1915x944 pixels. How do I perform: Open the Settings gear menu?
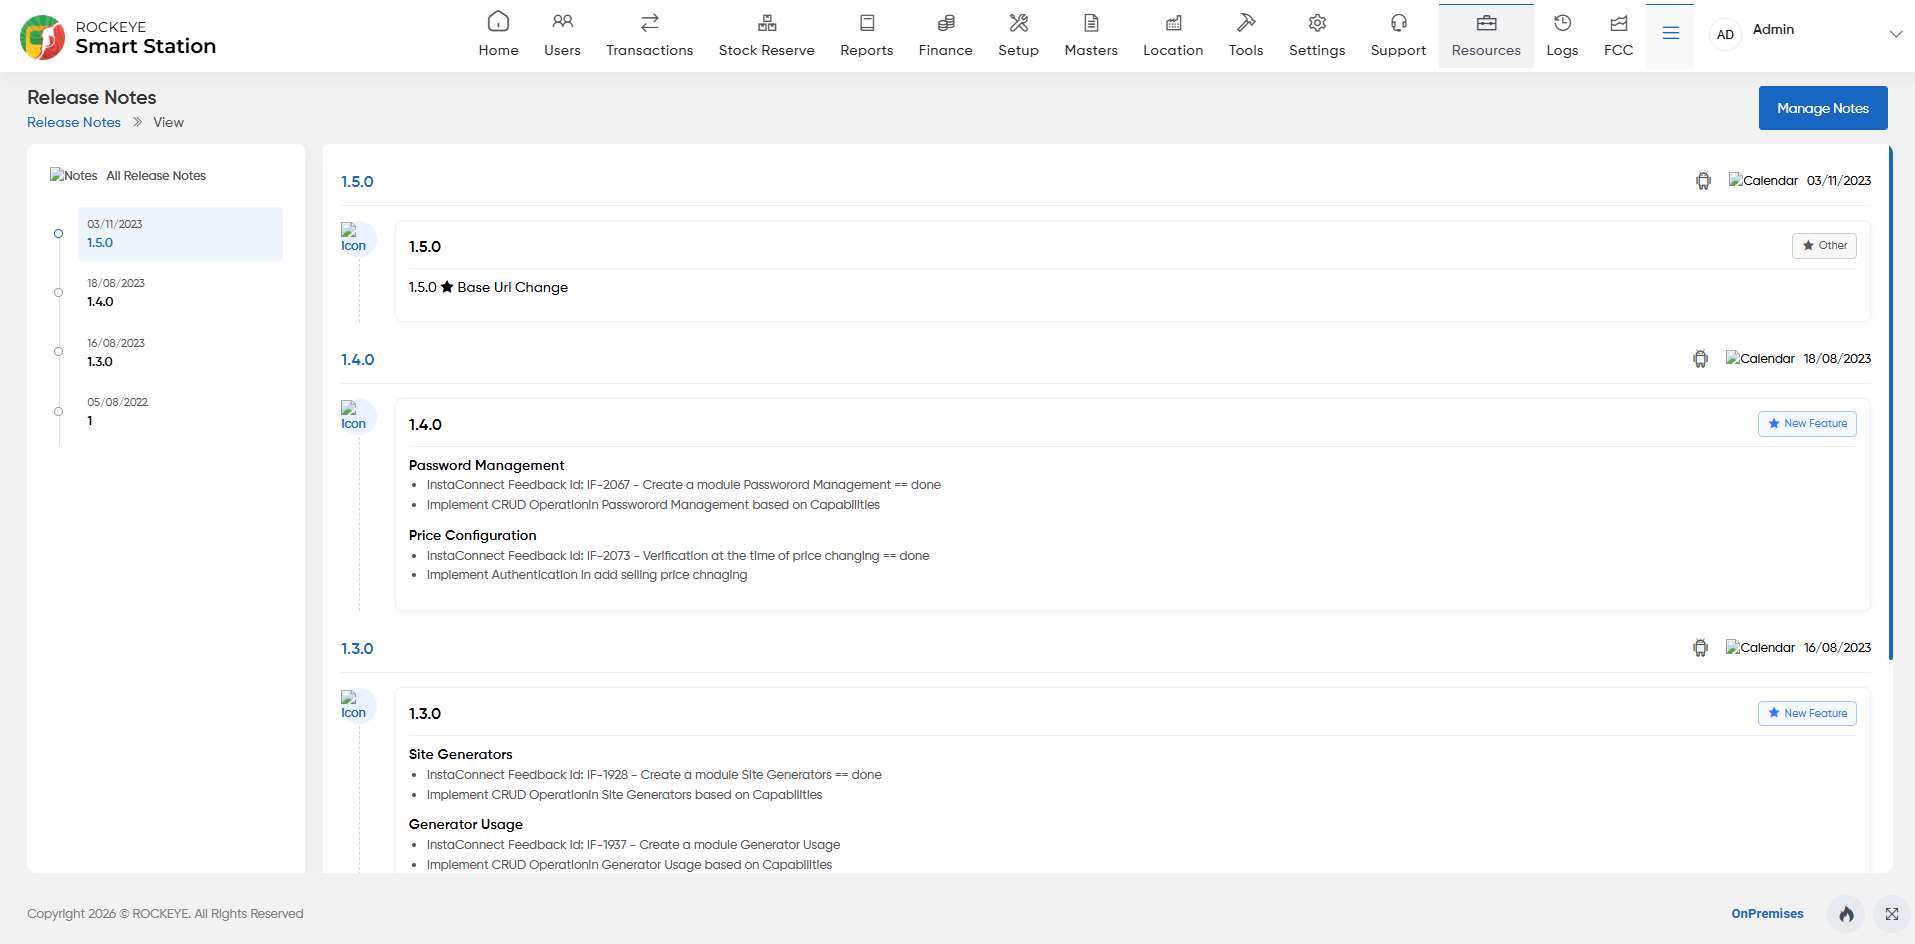point(1317,35)
